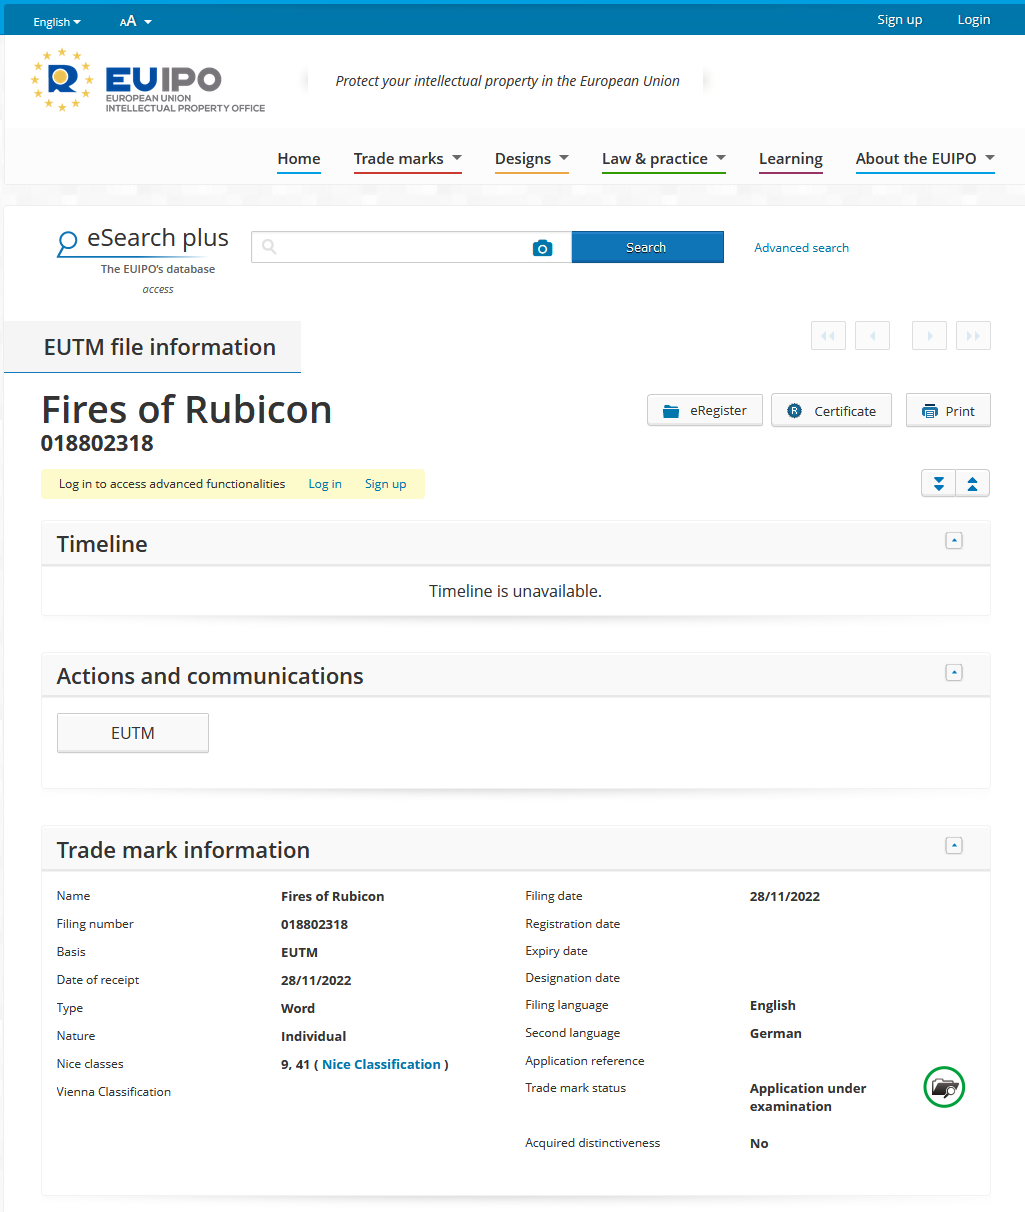The width and height of the screenshot is (1025, 1212).
Task: Go to first record arrow button
Action: pos(828,336)
